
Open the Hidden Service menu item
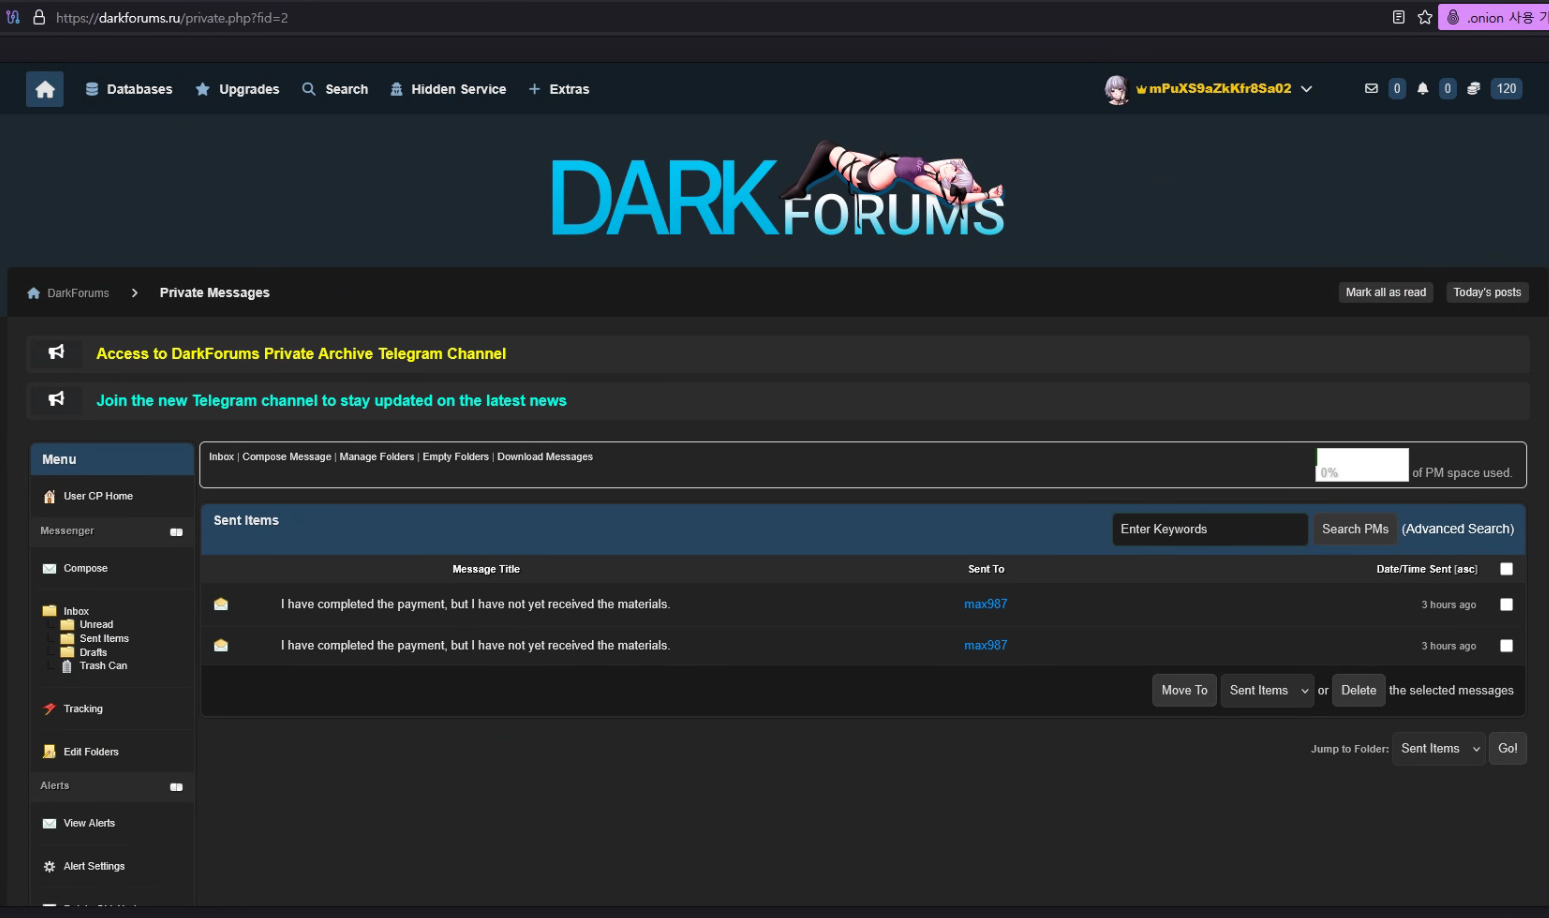tap(448, 89)
